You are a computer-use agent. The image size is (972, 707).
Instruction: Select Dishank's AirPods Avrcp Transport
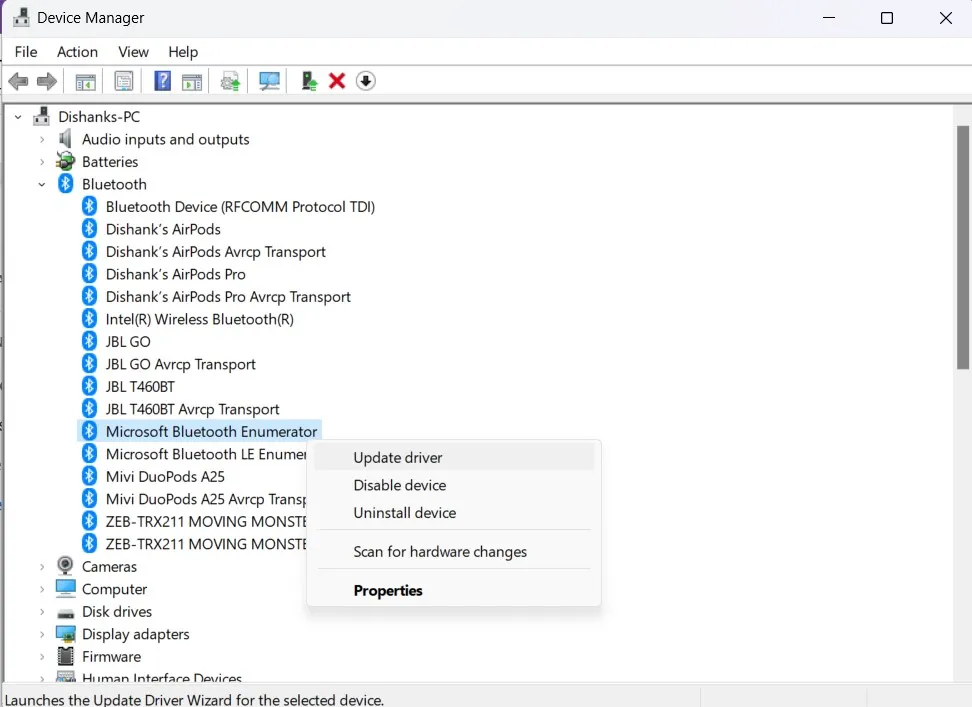click(216, 252)
